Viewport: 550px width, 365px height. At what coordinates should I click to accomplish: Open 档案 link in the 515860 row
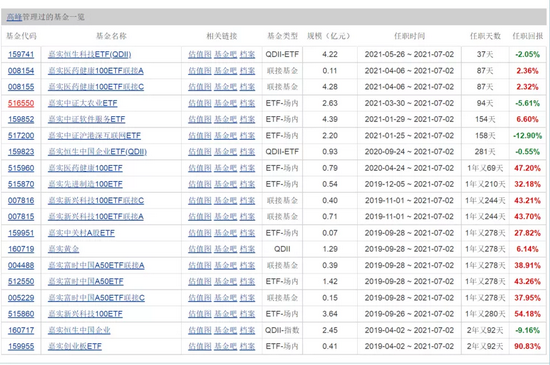(x=247, y=314)
